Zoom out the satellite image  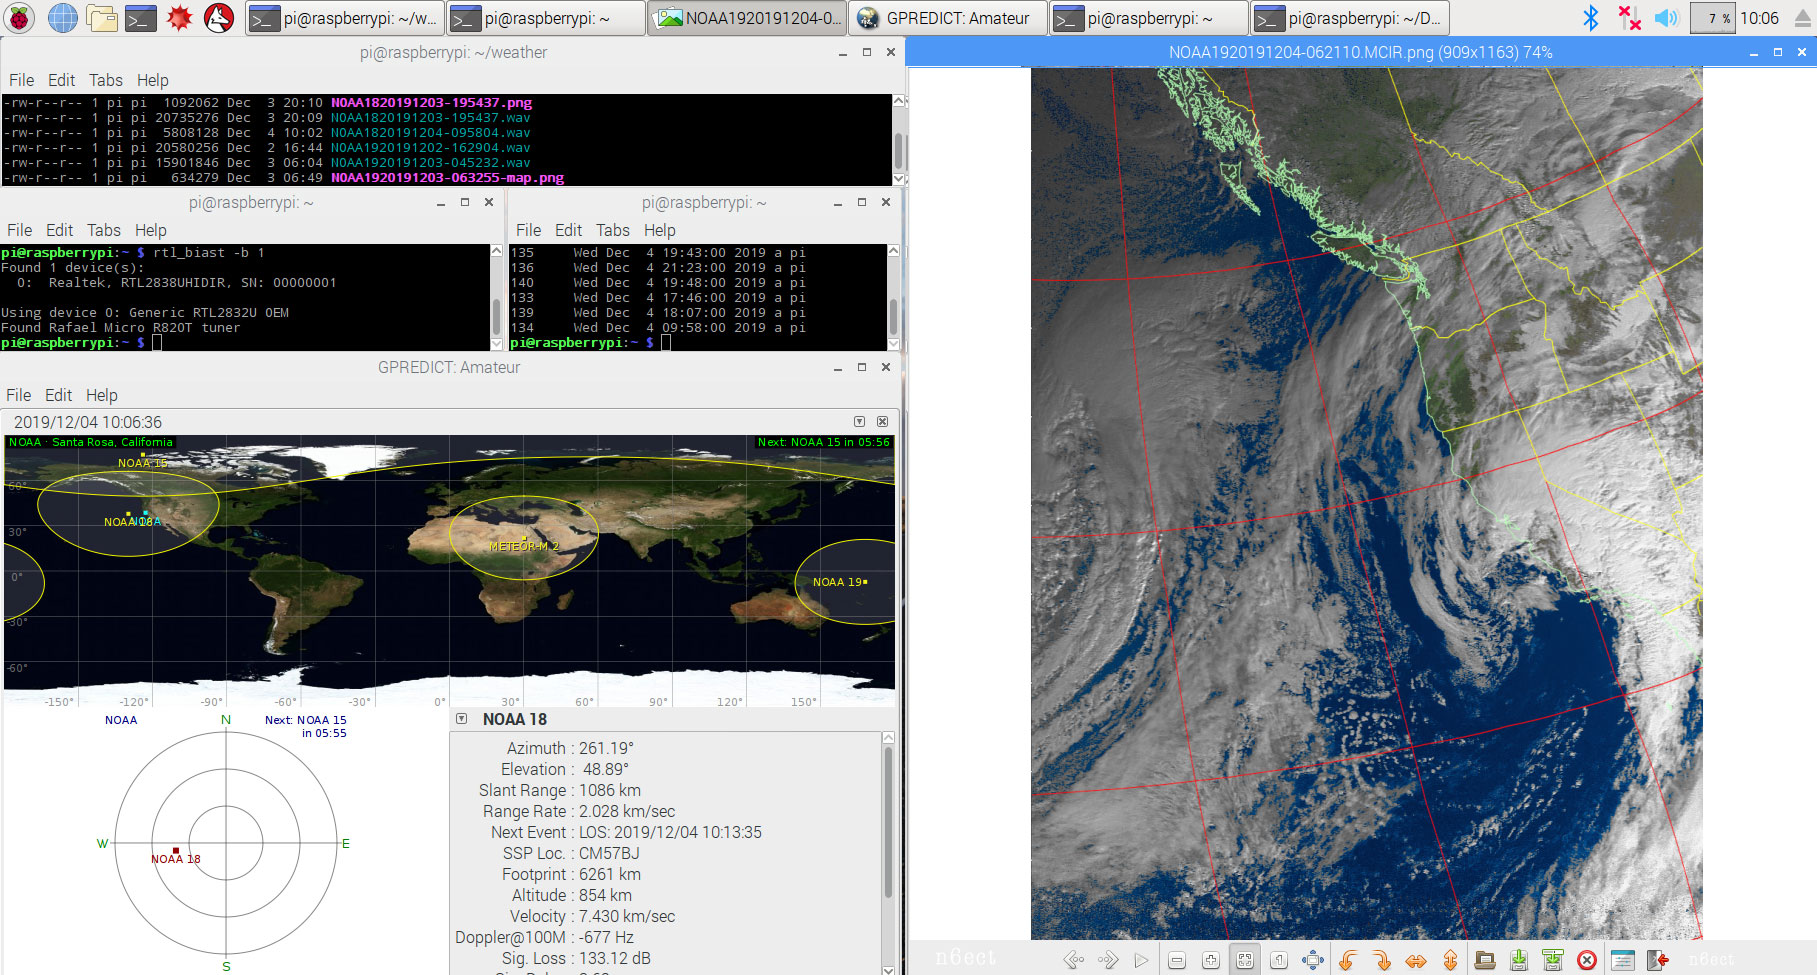pos(1177,960)
